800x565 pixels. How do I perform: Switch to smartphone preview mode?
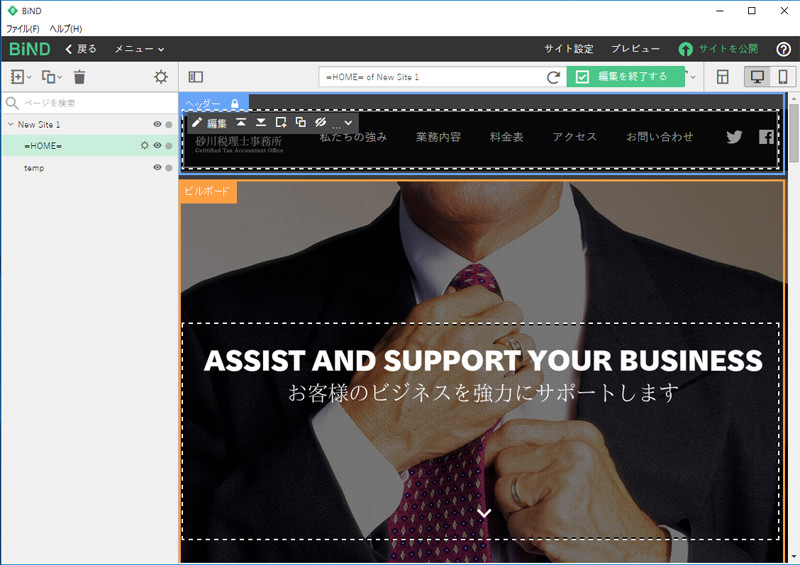click(x=783, y=77)
